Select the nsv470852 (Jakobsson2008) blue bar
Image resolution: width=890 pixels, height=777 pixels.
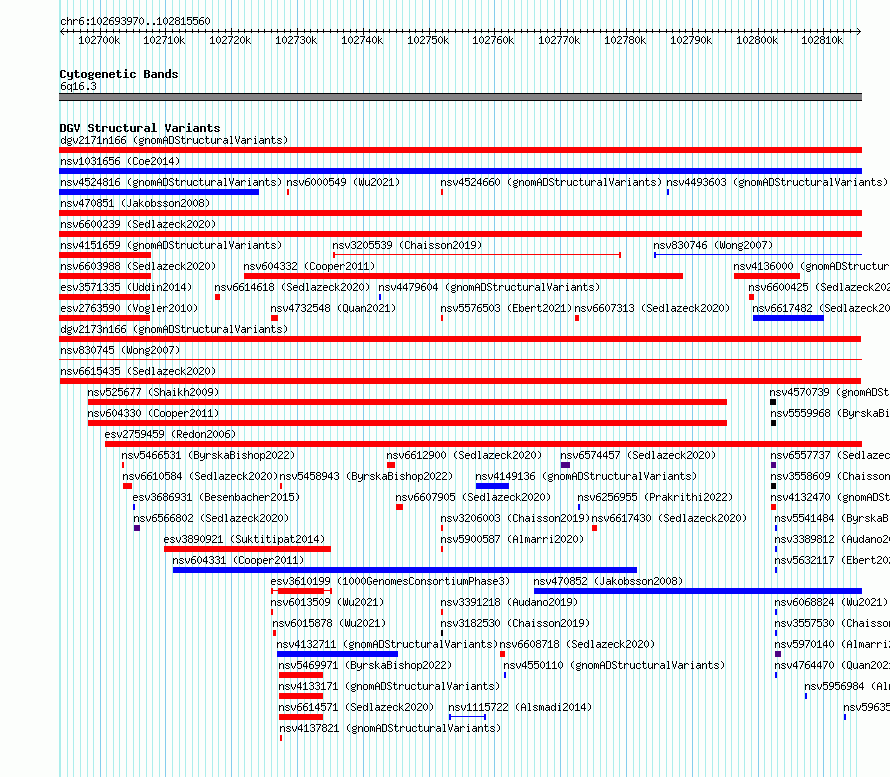tap(698, 591)
